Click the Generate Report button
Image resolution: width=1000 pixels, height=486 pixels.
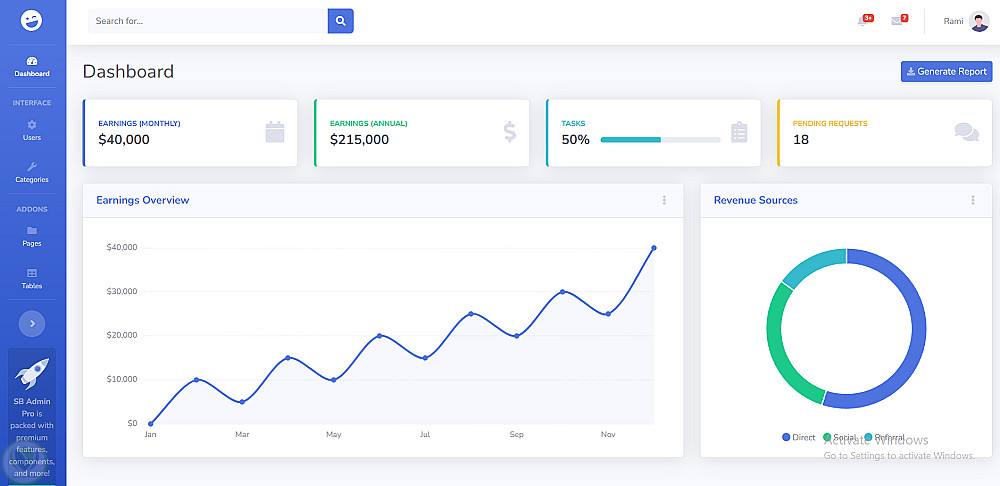tap(946, 72)
